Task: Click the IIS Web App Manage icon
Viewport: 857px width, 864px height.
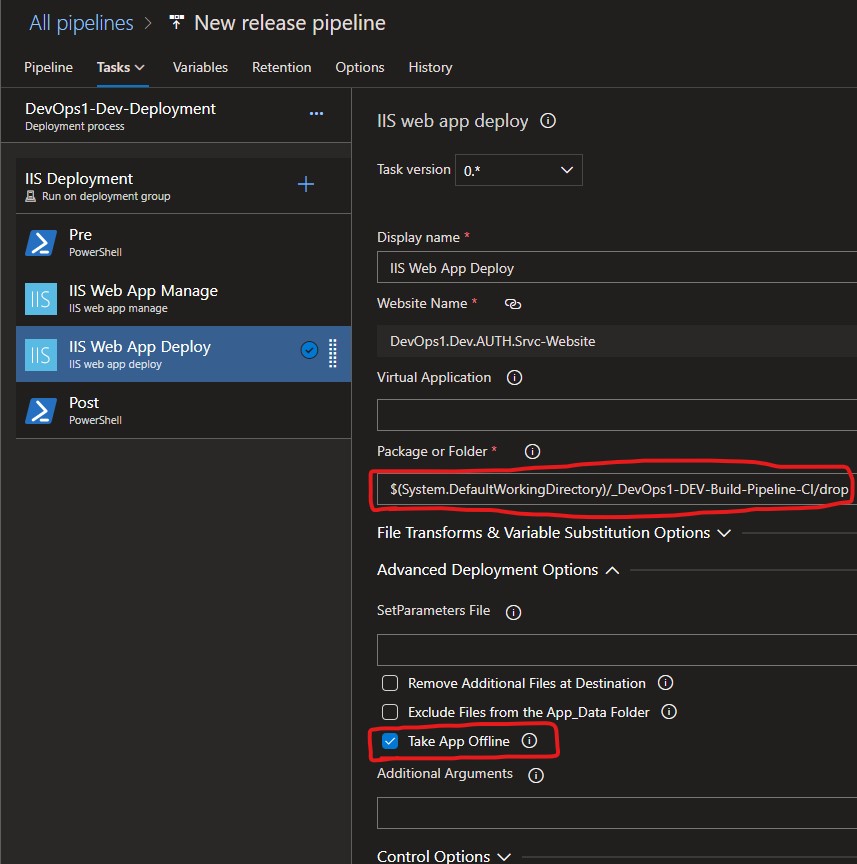Action: click(x=41, y=299)
